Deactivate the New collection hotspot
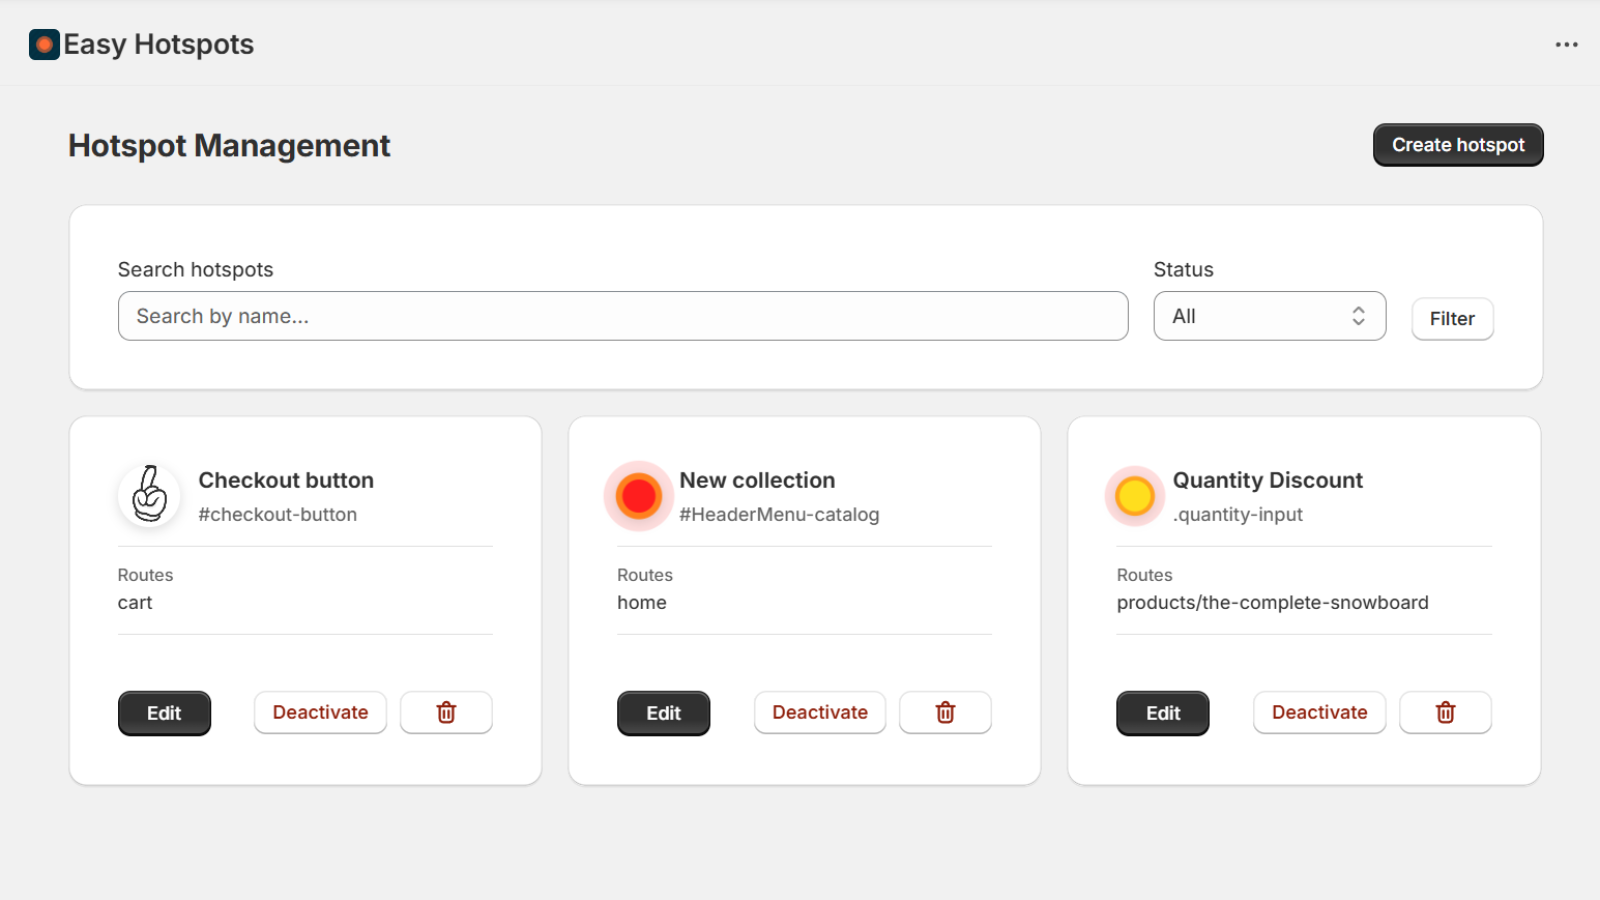This screenshot has width=1600, height=900. click(820, 713)
